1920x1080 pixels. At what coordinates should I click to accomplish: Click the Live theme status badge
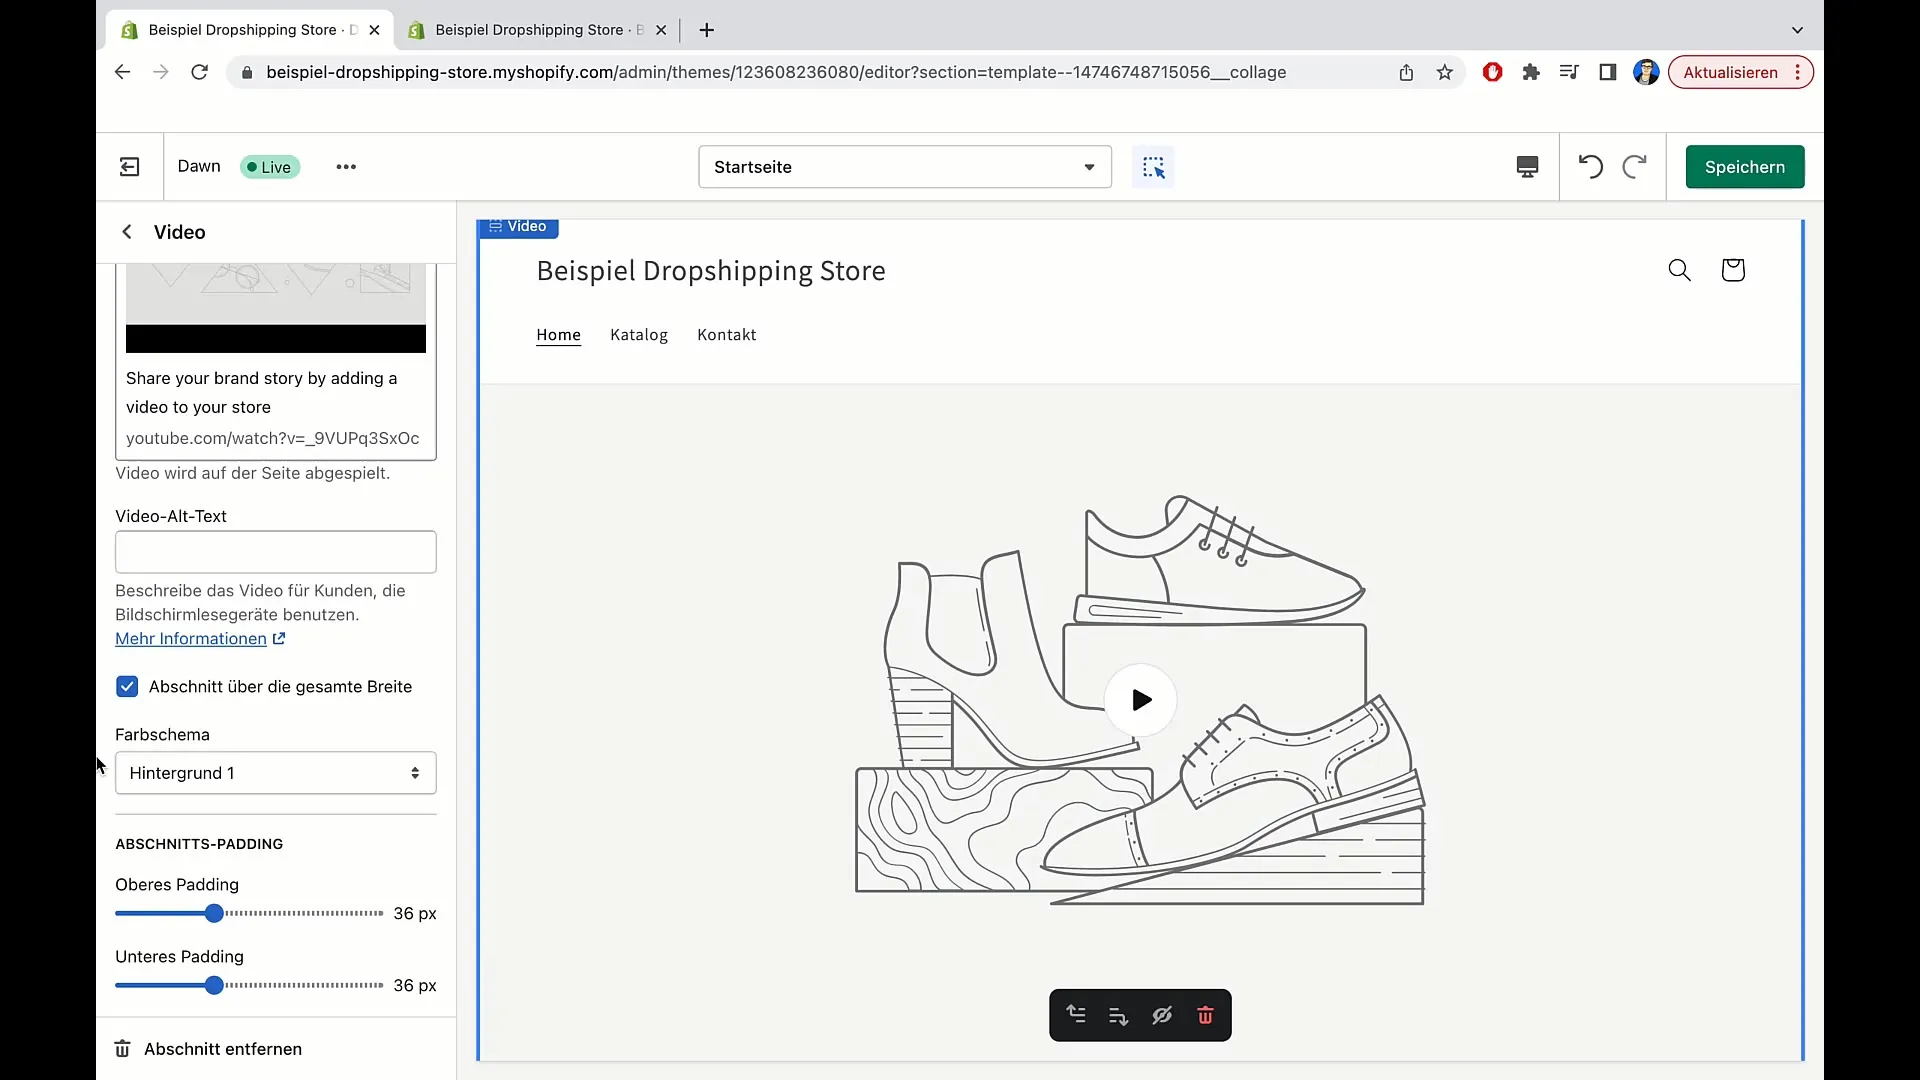coord(270,167)
